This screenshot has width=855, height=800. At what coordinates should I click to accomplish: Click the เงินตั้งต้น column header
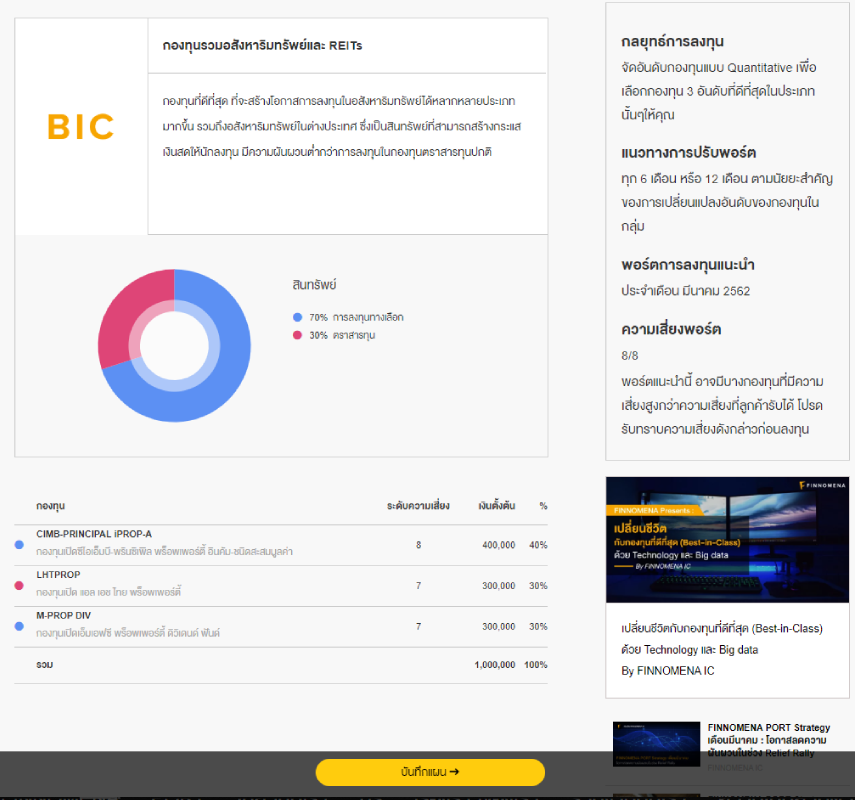pyautogui.click(x=496, y=506)
